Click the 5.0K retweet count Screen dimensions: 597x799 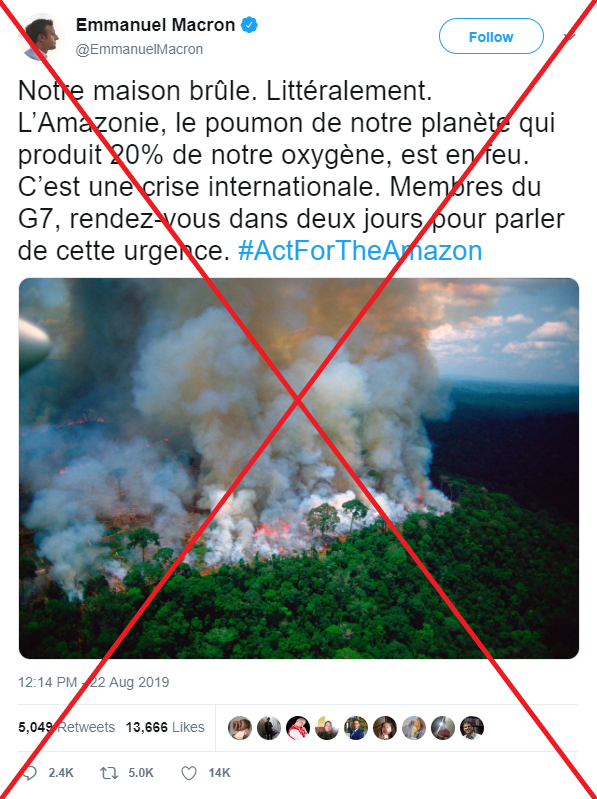coord(141,773)
